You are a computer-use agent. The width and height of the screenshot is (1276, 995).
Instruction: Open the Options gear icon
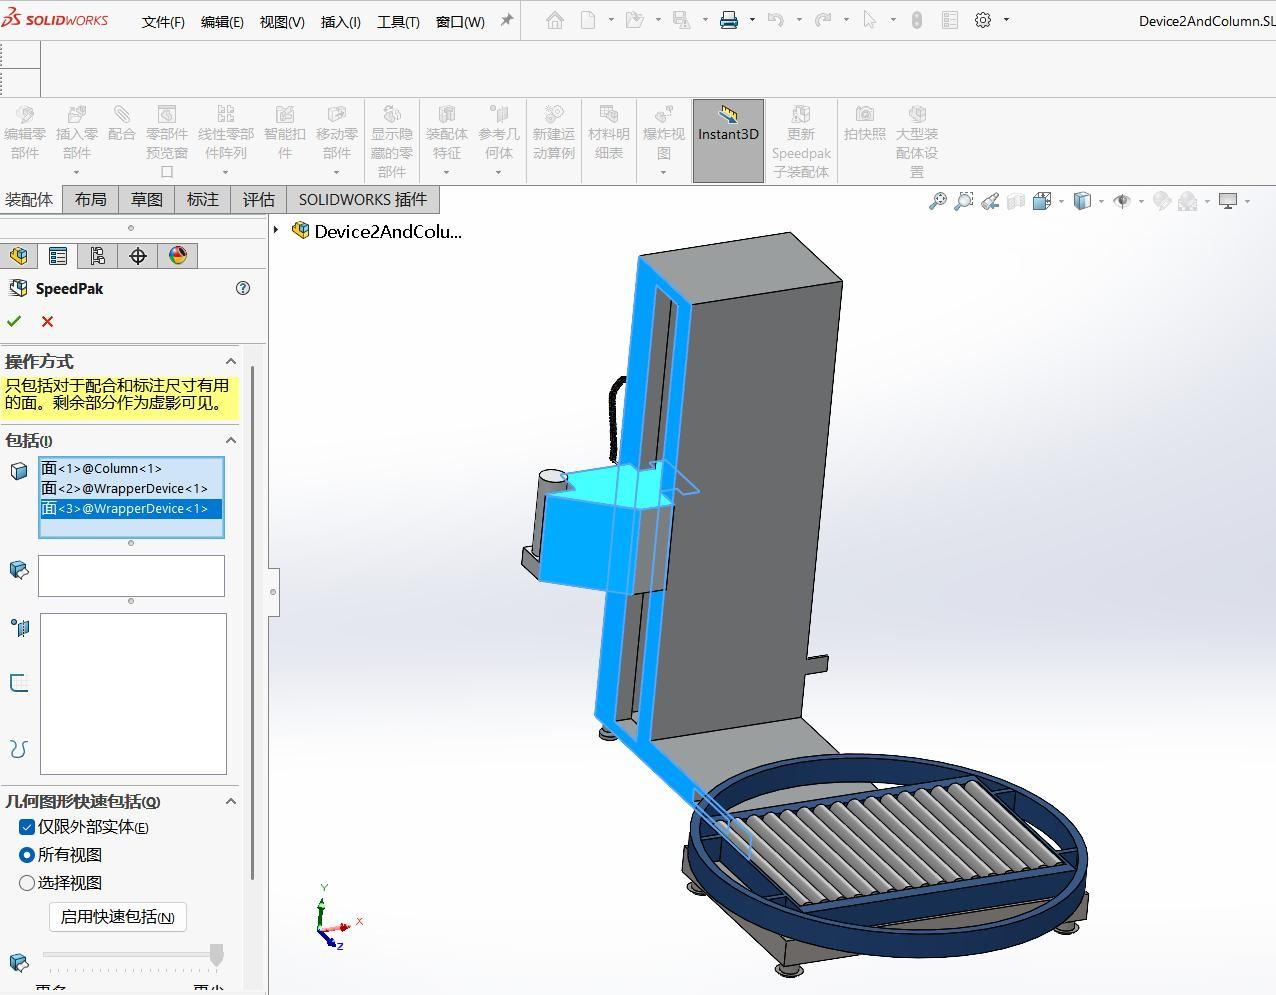pos(983,20)
